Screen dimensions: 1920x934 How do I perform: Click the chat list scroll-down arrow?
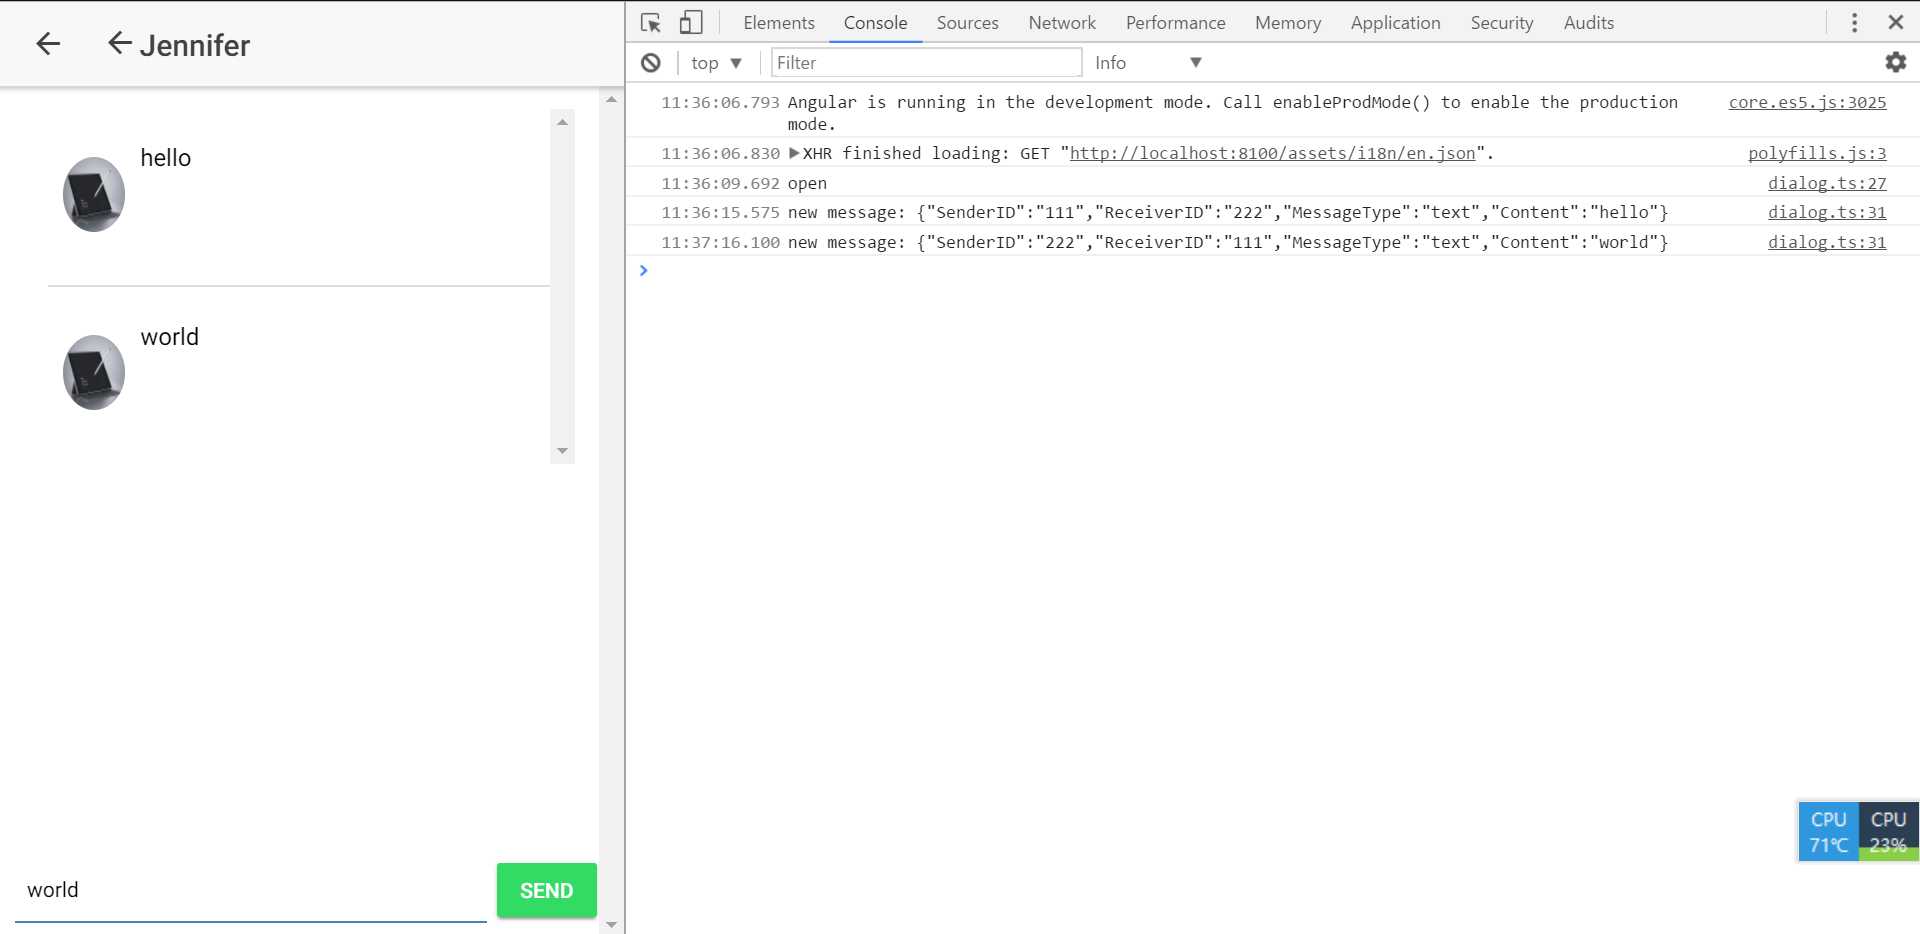click(x=562, y=451)
